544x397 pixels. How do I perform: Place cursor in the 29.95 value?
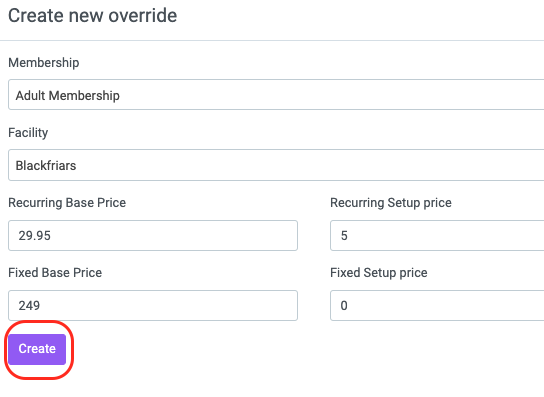pos(35,236)
